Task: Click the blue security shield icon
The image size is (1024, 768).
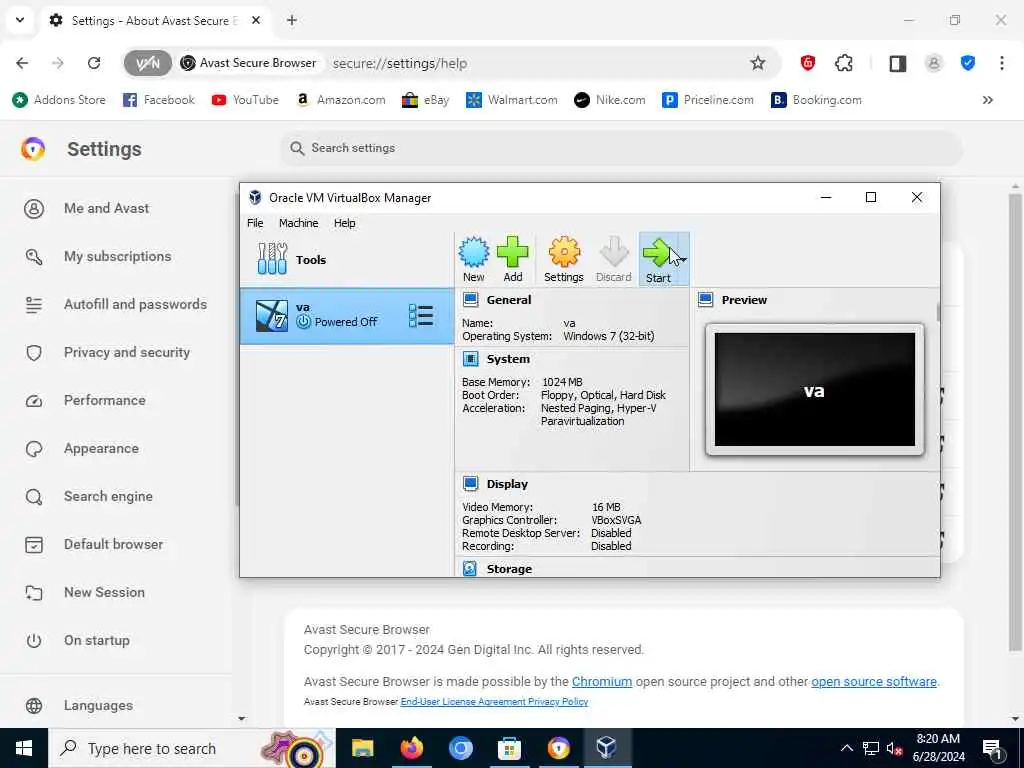Action: tap(968, 63)
